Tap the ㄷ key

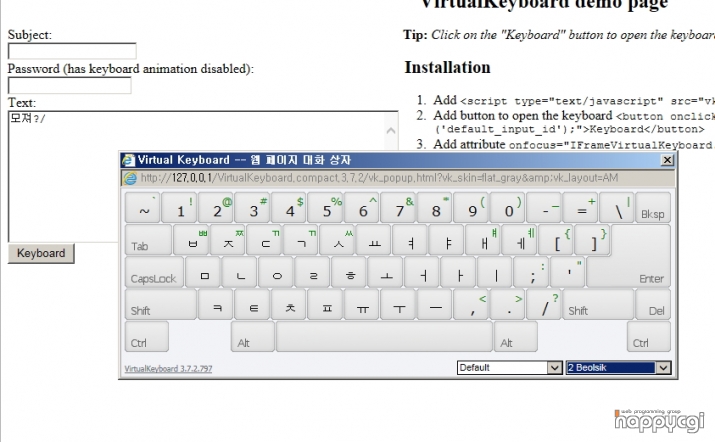(264, 239)
